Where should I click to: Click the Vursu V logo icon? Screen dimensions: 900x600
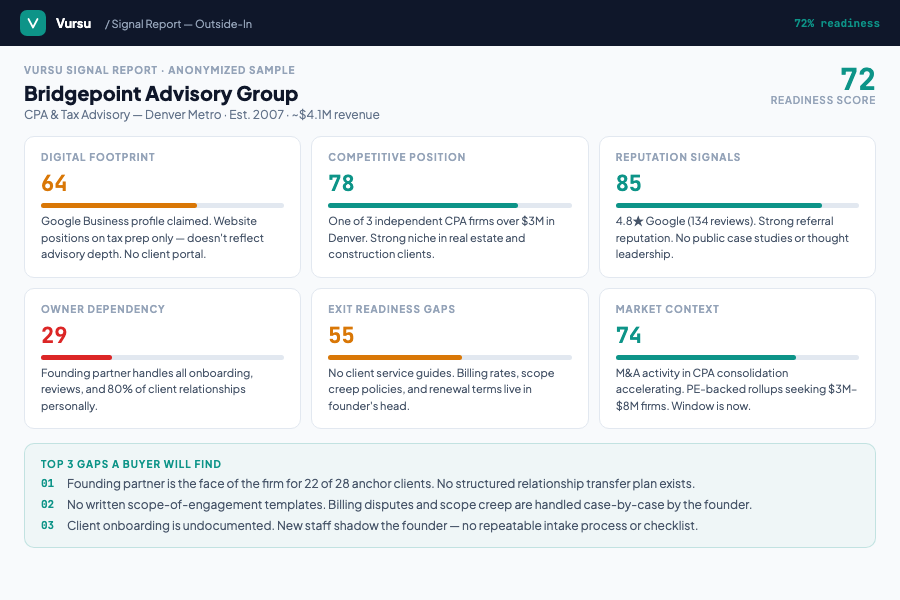click(x=33, y=23)
